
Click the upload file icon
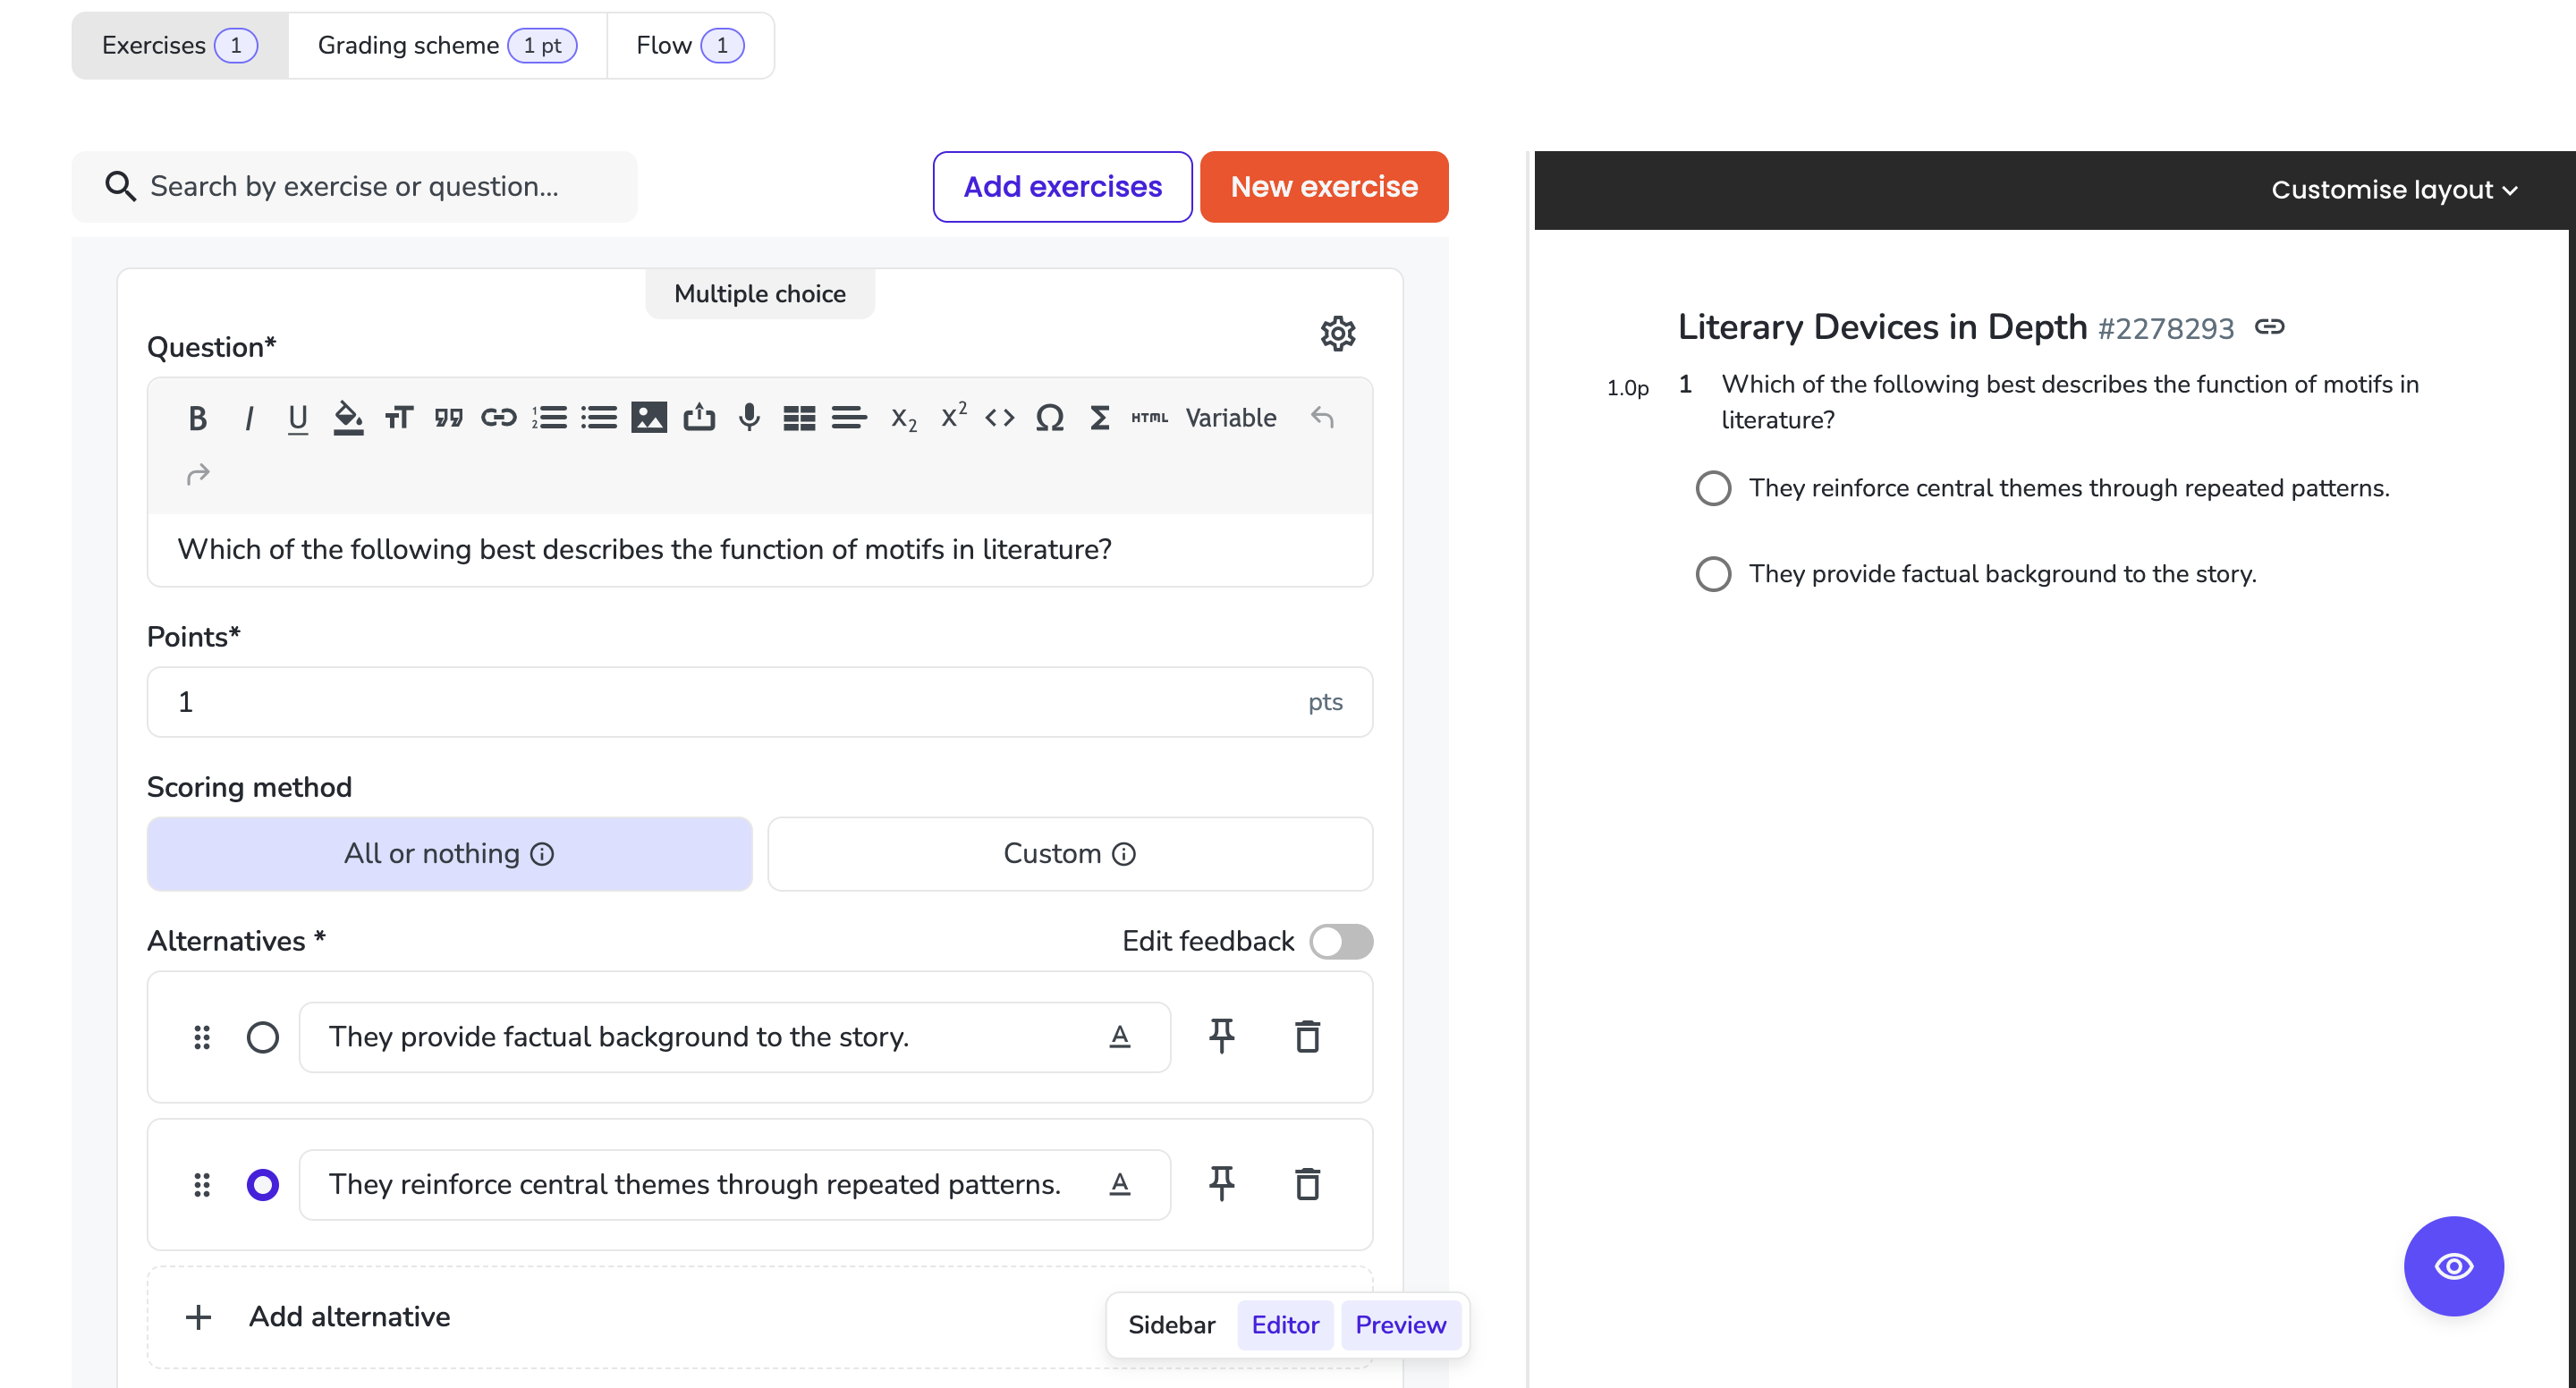(x=699, y=418)
